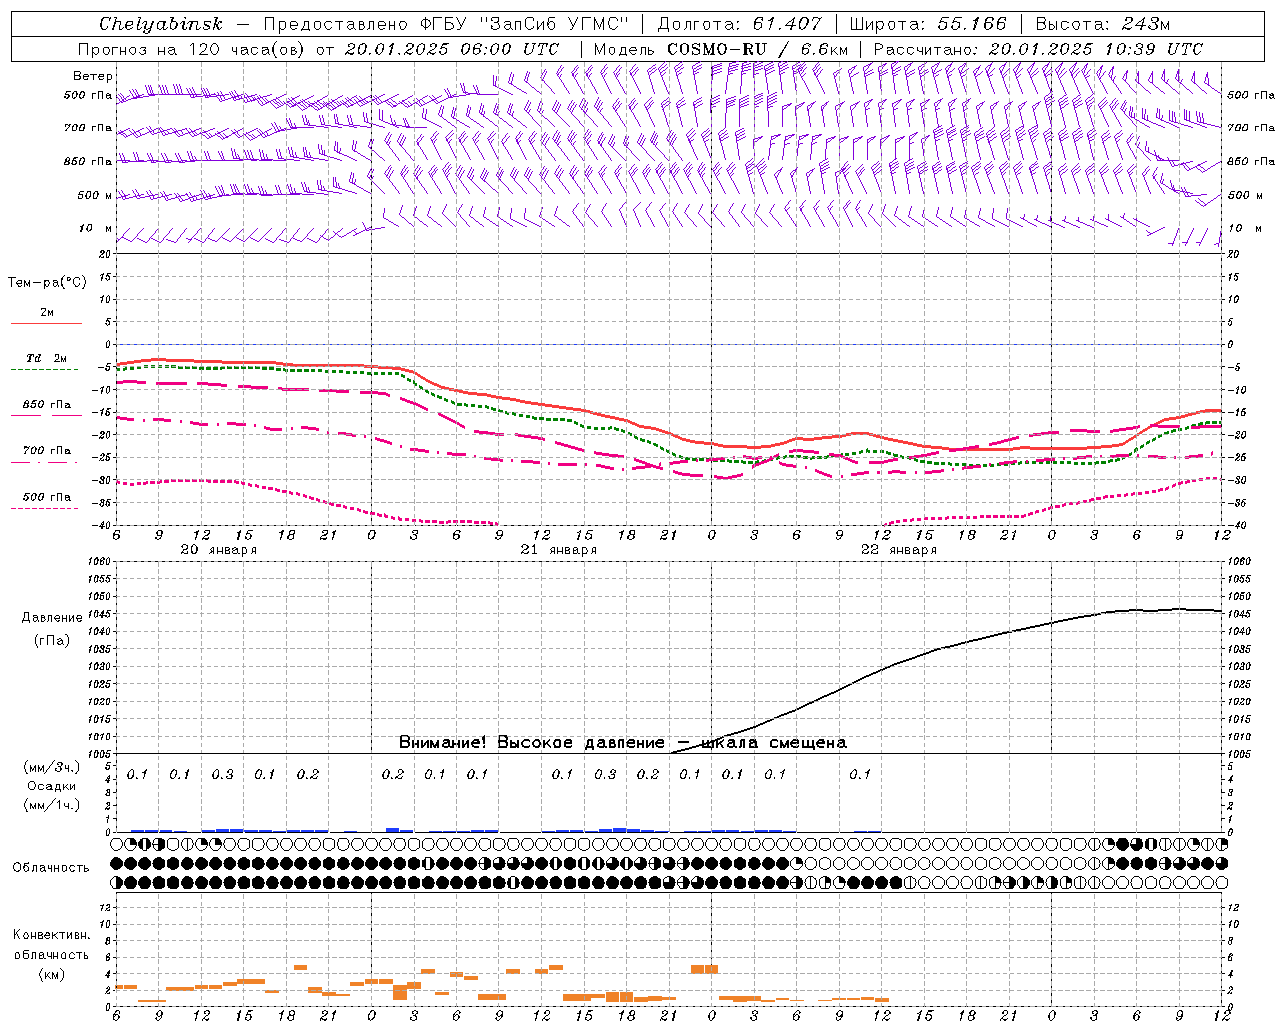Screen dimensions: 1280x1024
Task: Click the "500 гПа" temperature legend entry
Action: click(x=47, y=497)
